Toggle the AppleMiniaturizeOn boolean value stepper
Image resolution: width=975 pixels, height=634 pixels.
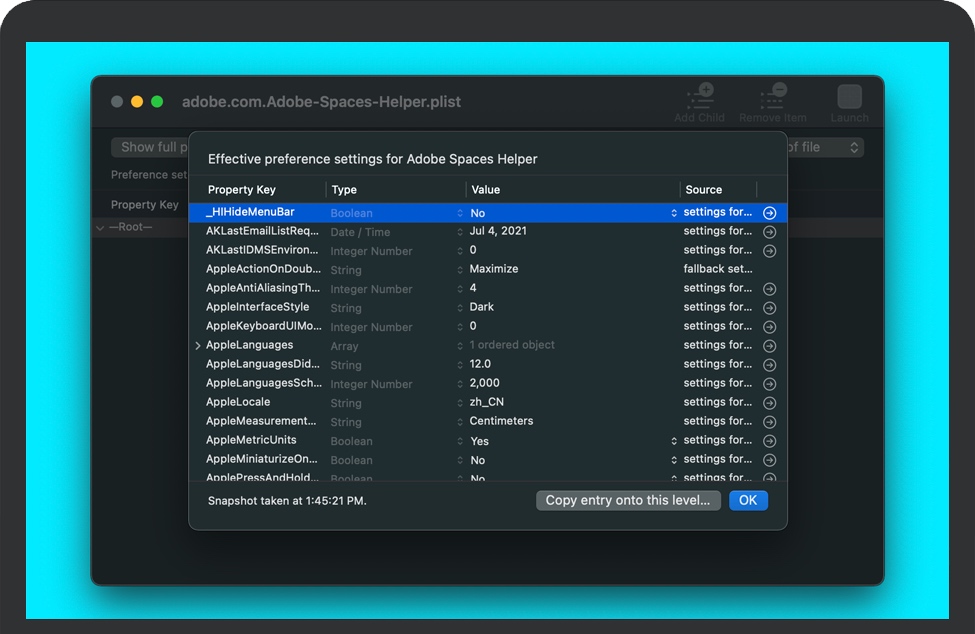click(x=674, y=460)
